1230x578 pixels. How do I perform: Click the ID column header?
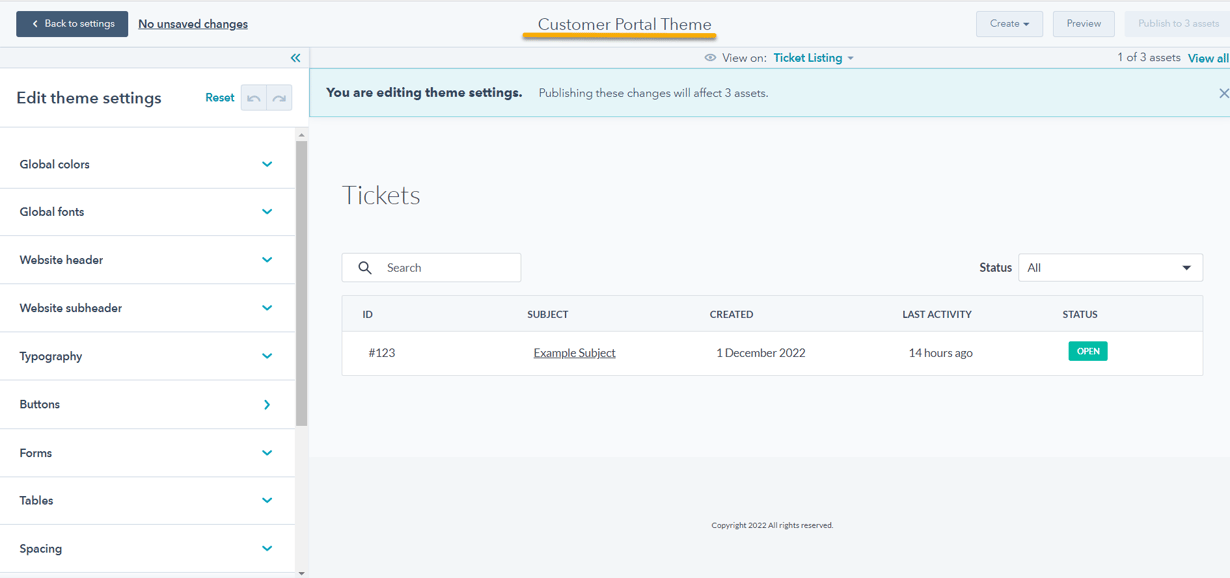[x=367, y=314]
